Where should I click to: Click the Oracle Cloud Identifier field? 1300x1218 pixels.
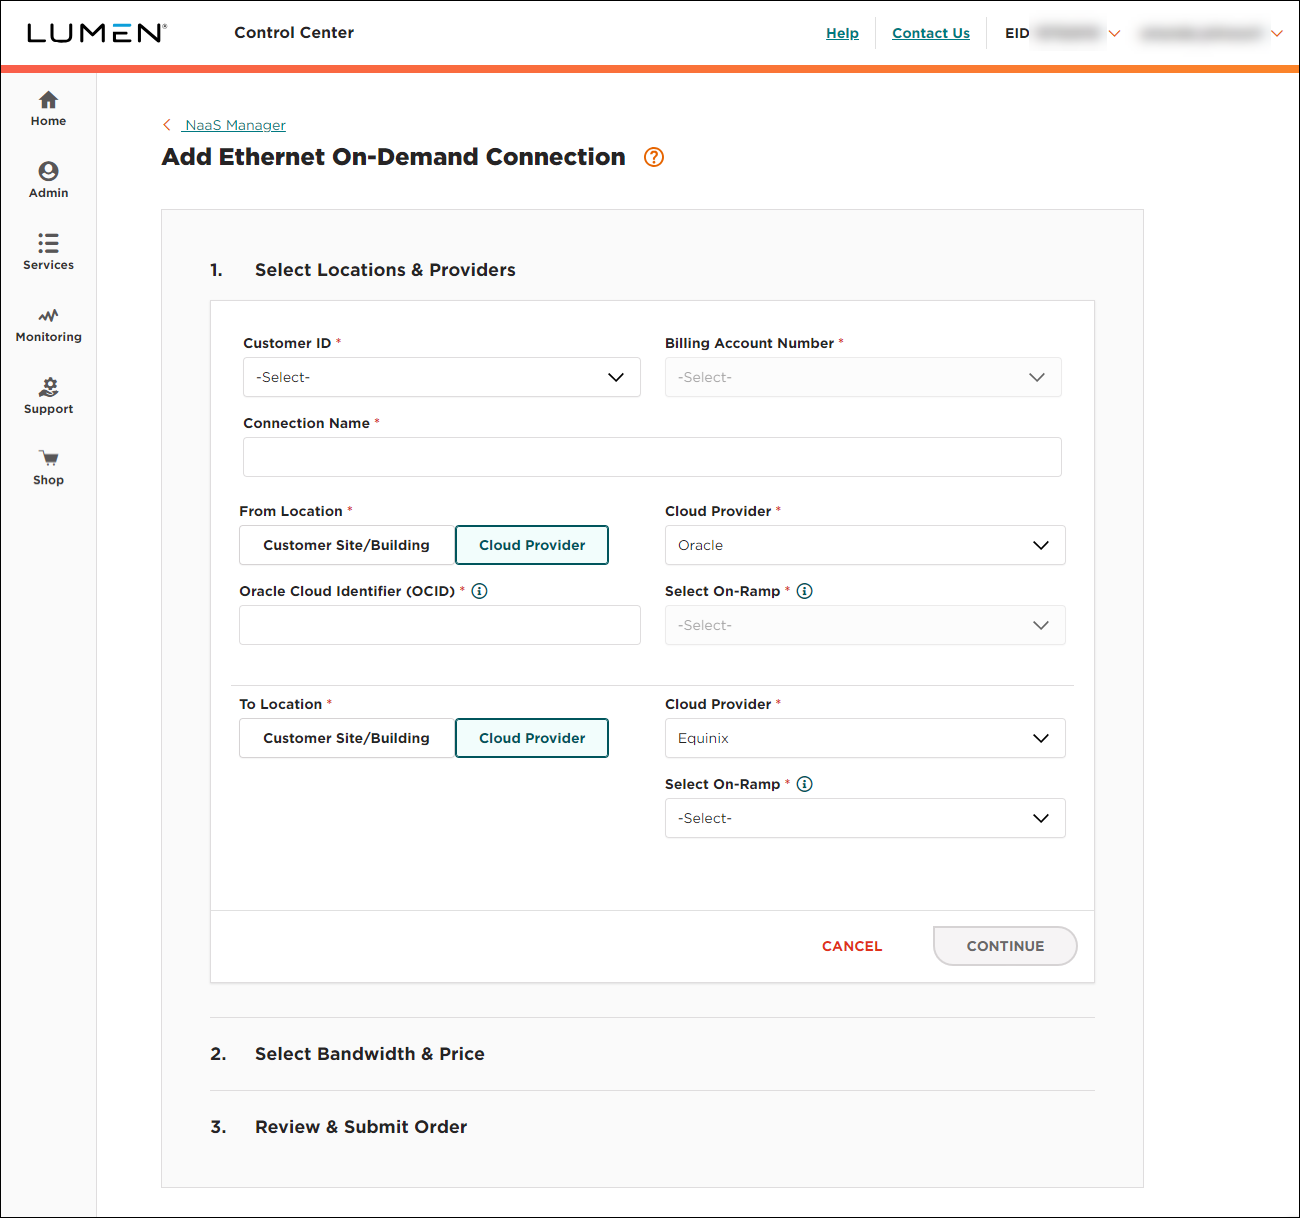click(440, 625)
